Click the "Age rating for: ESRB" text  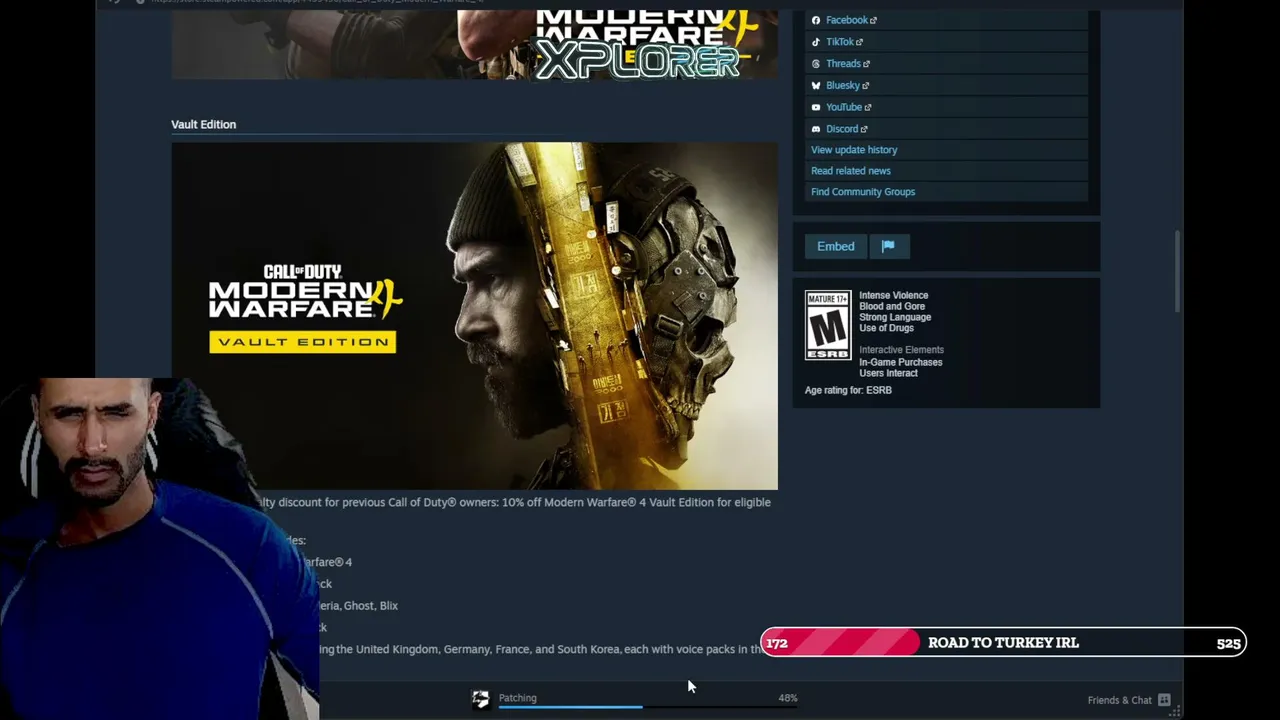848,390
